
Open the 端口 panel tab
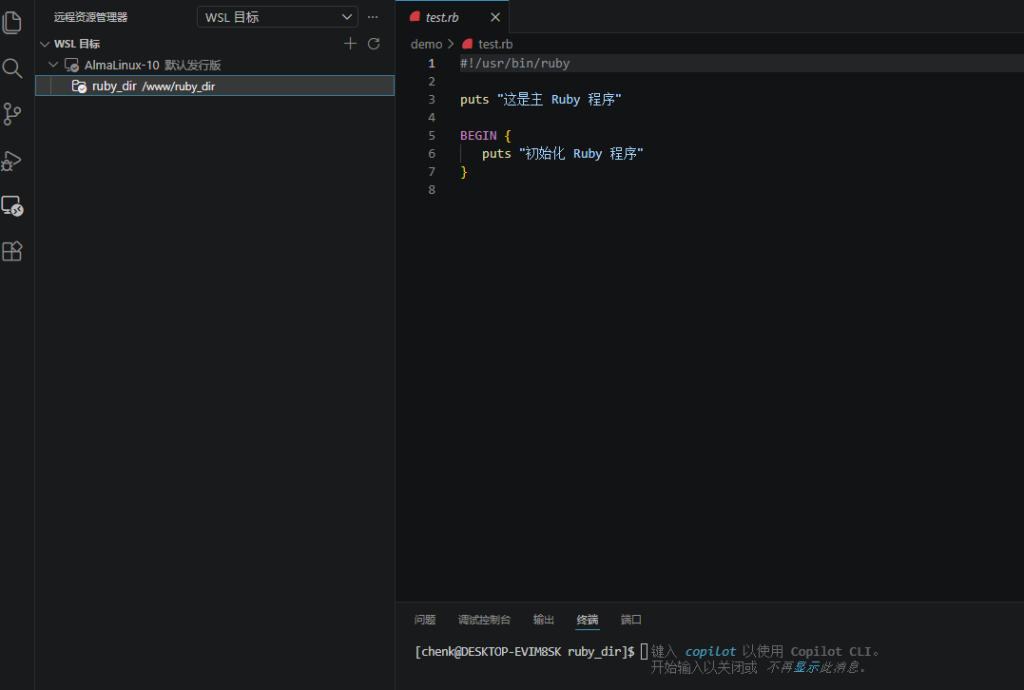tap(631, 619)
